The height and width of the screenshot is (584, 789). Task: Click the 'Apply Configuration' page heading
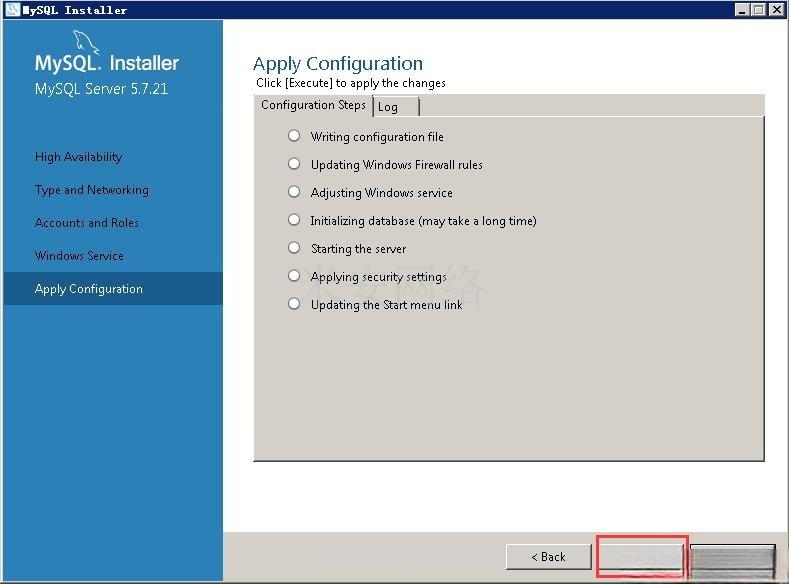(338, 64)
